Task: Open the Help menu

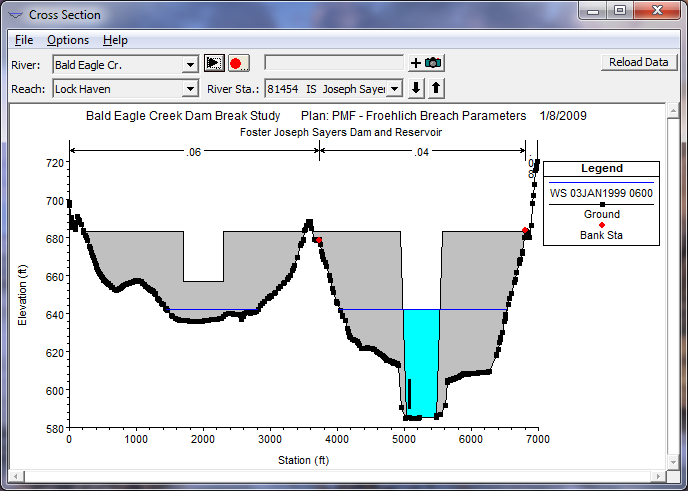Action: (x=115, y=40)
